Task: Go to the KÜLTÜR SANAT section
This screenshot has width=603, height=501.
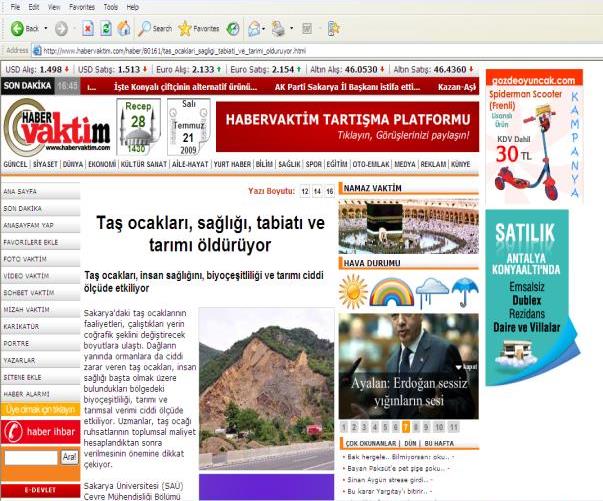Action: click(x=144, y=164)
